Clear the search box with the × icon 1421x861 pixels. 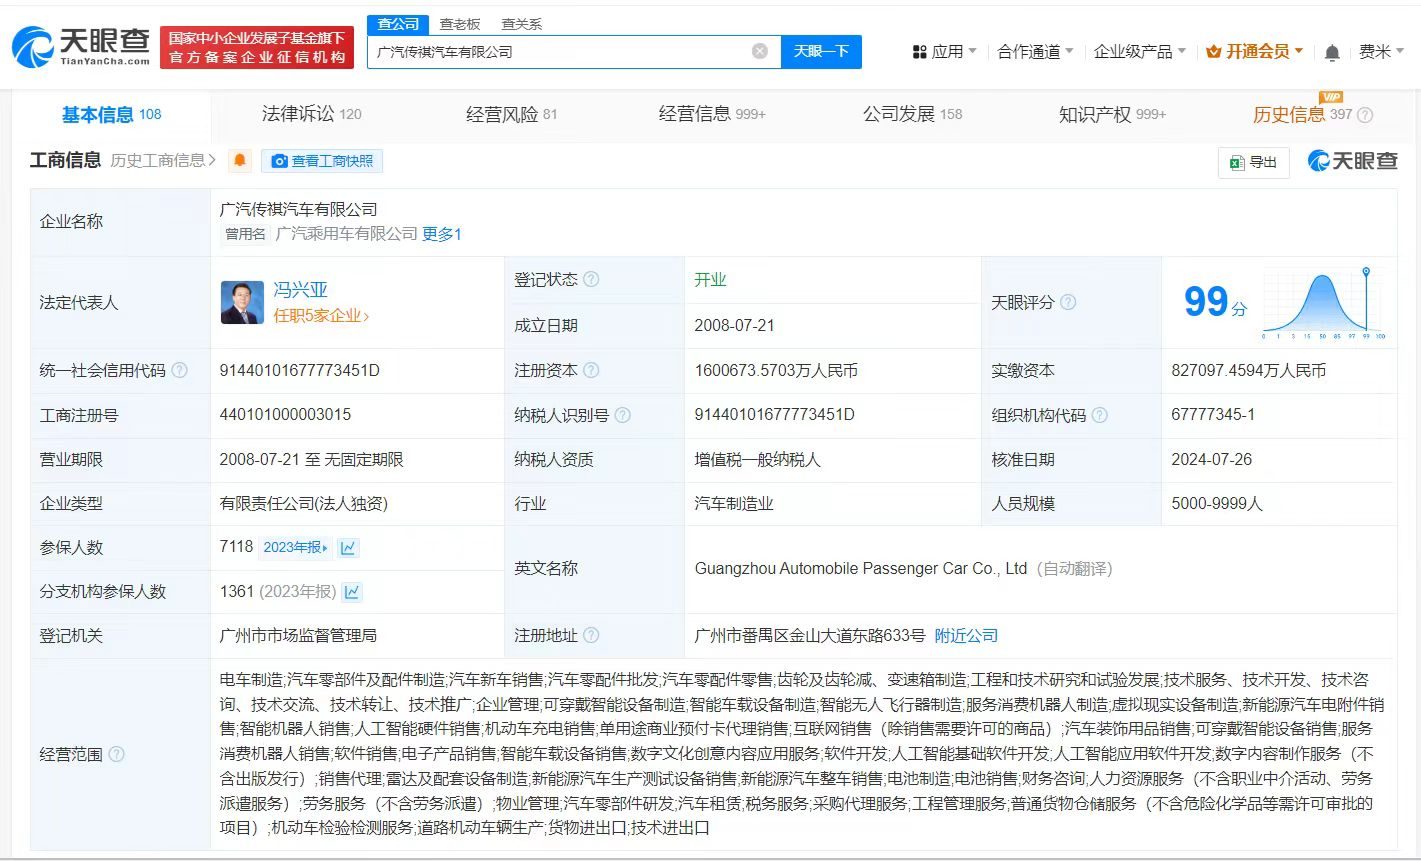[759, 51]
